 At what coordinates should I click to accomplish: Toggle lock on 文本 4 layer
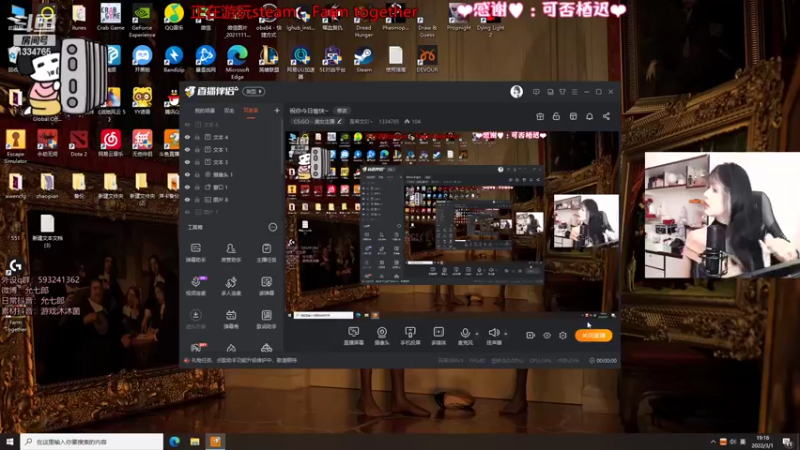point(197,137)
